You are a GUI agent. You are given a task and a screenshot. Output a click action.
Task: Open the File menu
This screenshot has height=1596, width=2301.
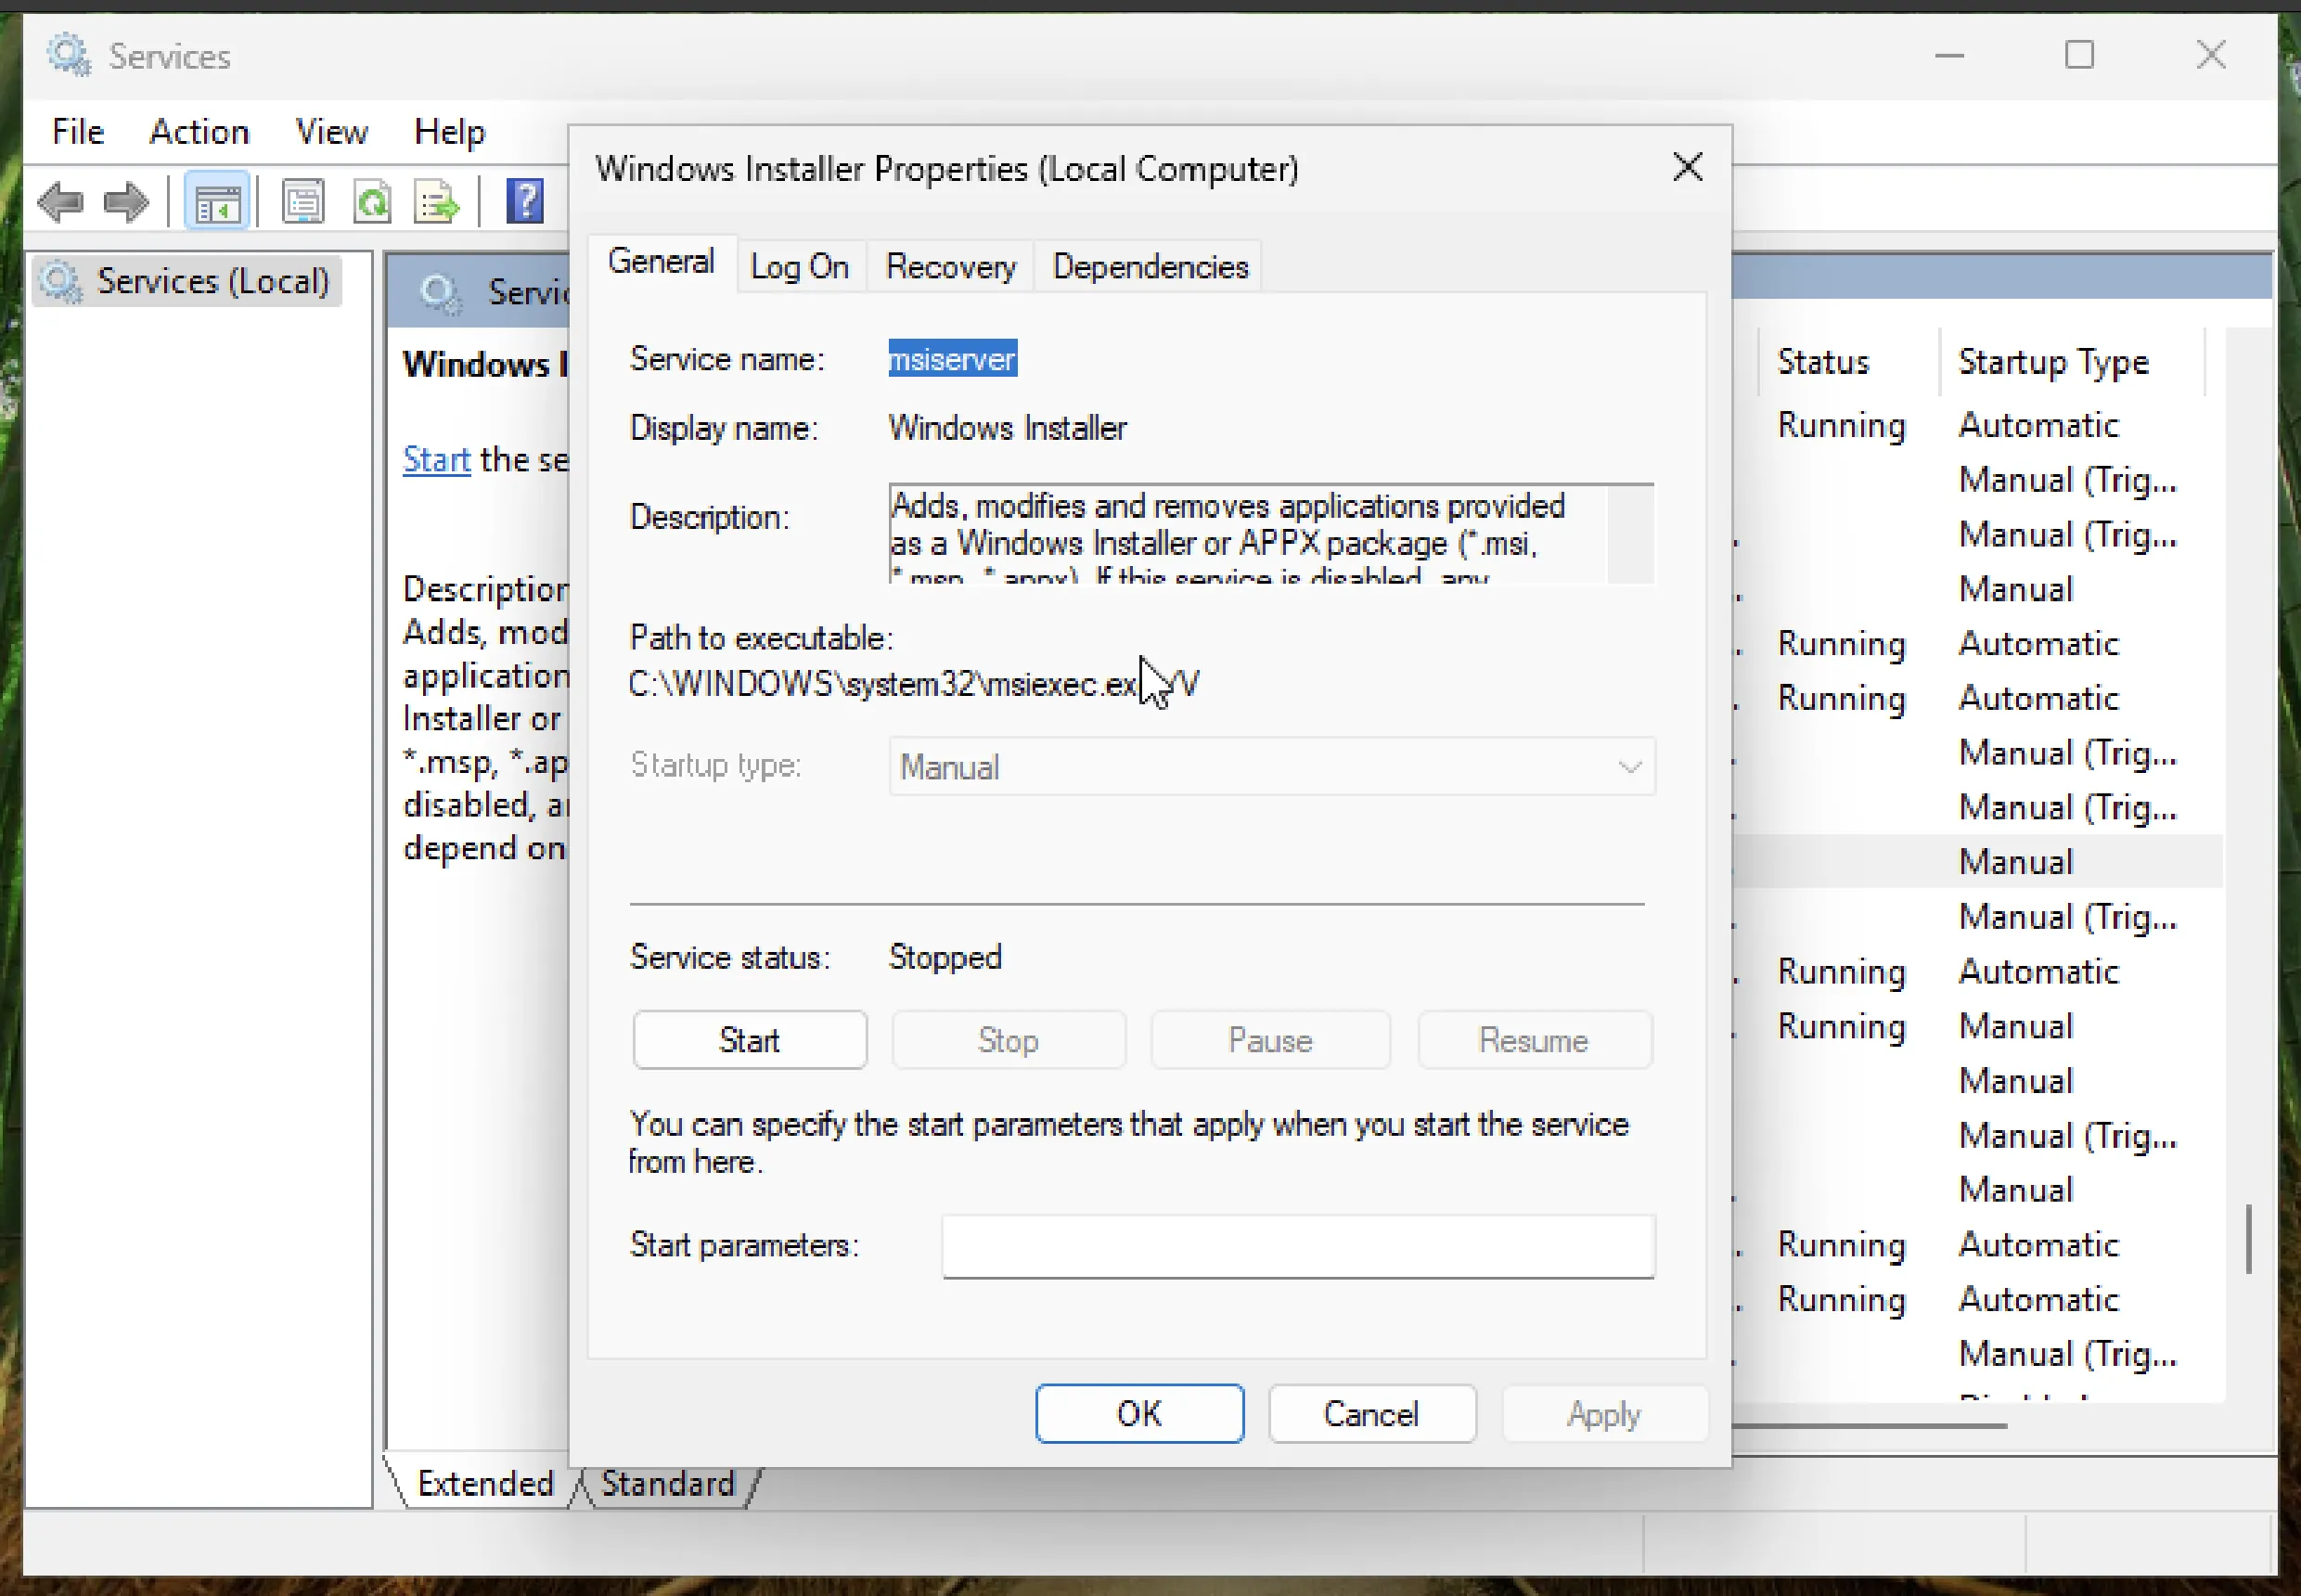(x=78, y=131)
